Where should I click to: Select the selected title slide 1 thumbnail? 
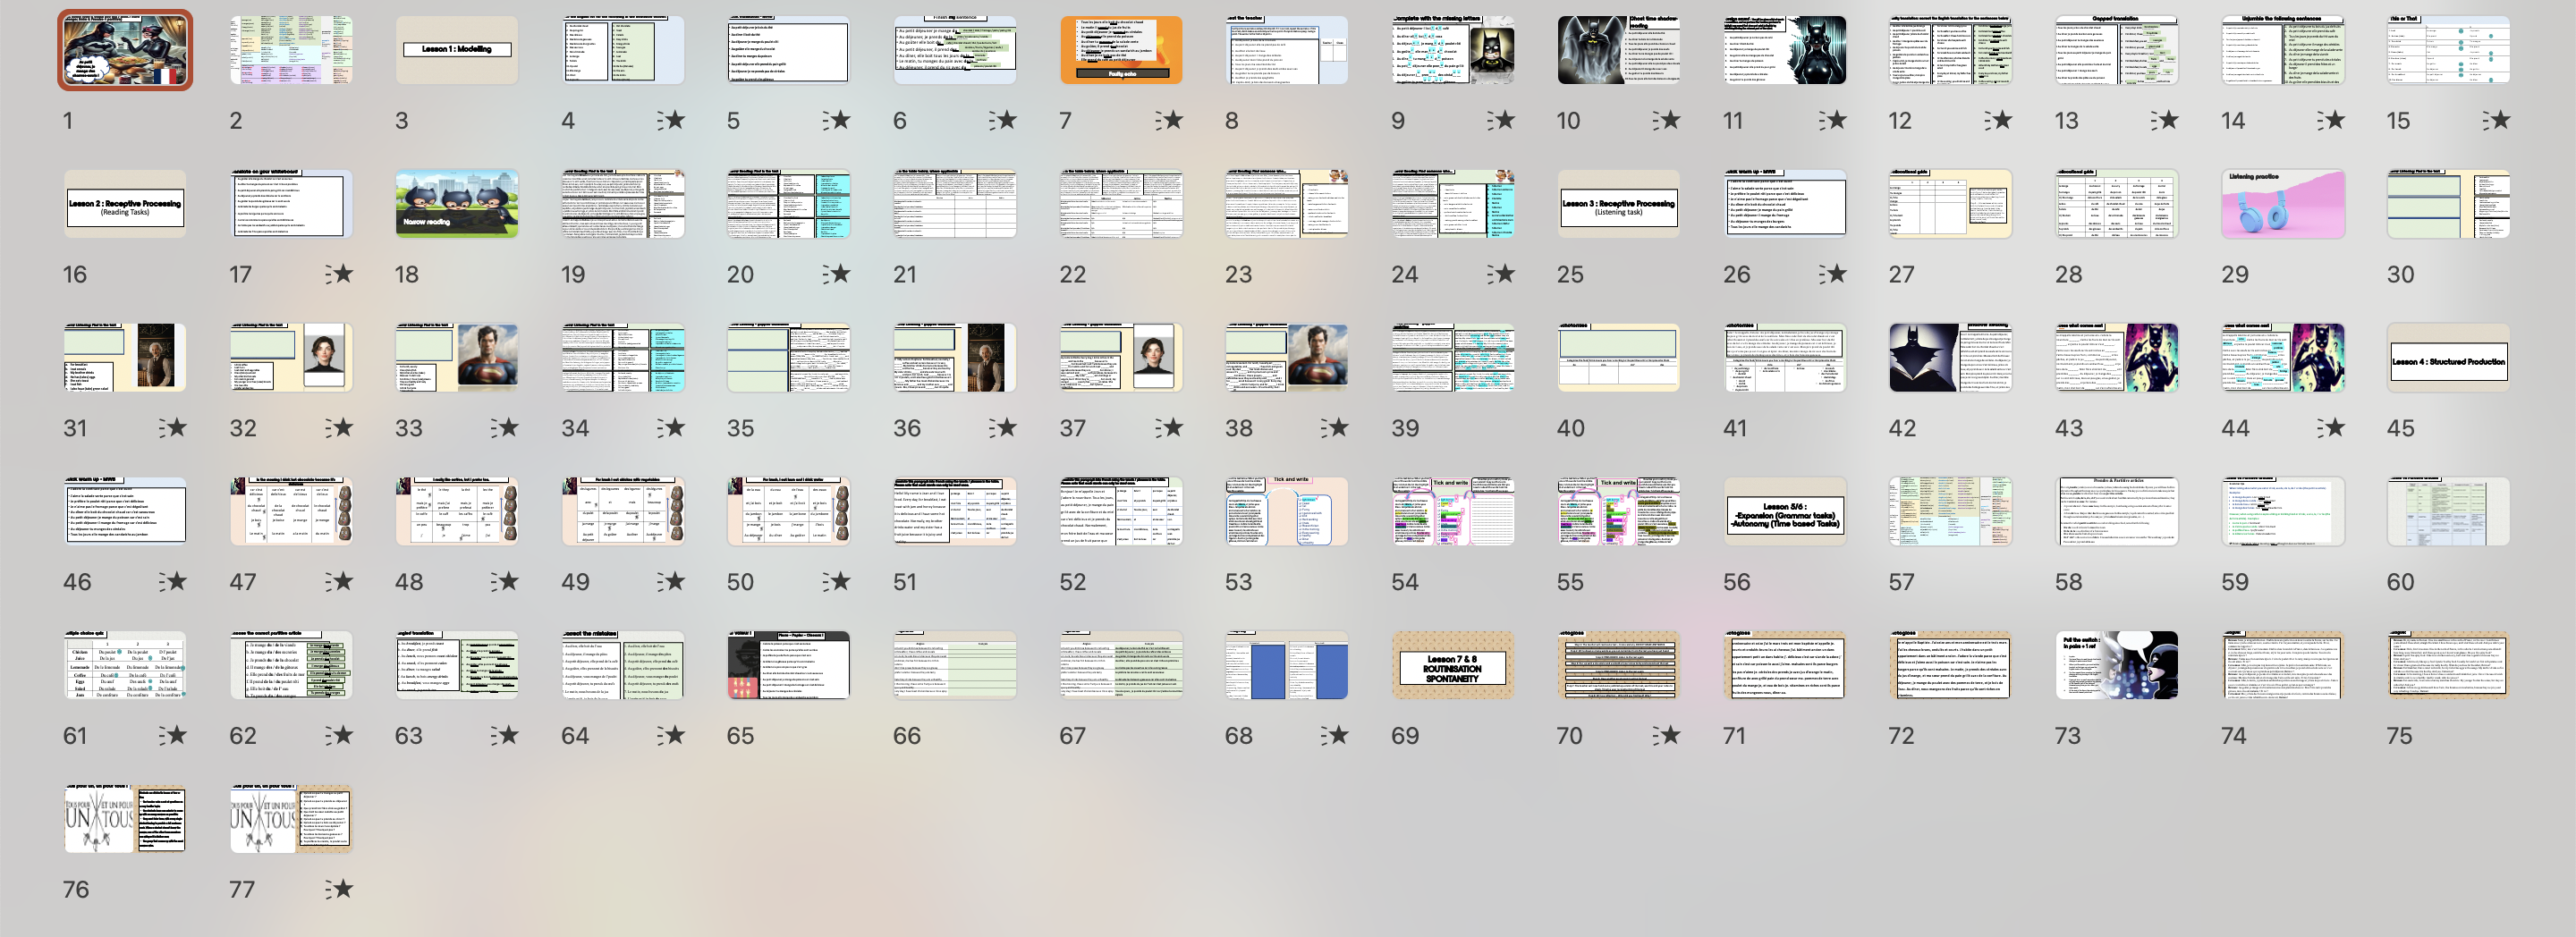(x=125, y=50)
